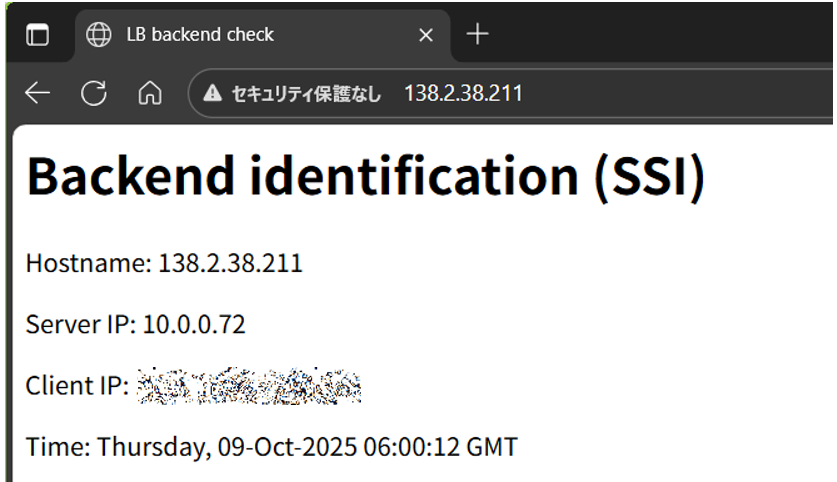Click the globe favicon on the tab
The height and width of the screenshot is (482, 837).
point(99,35)
